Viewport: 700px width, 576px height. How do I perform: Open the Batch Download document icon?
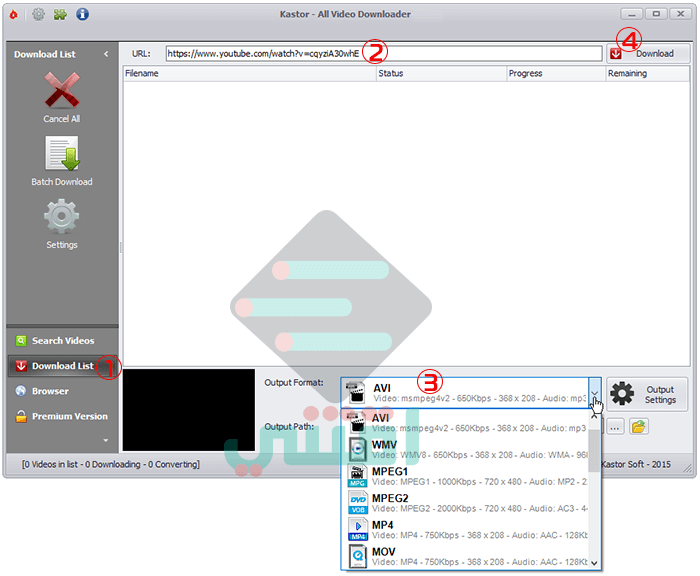coord(62,153)
